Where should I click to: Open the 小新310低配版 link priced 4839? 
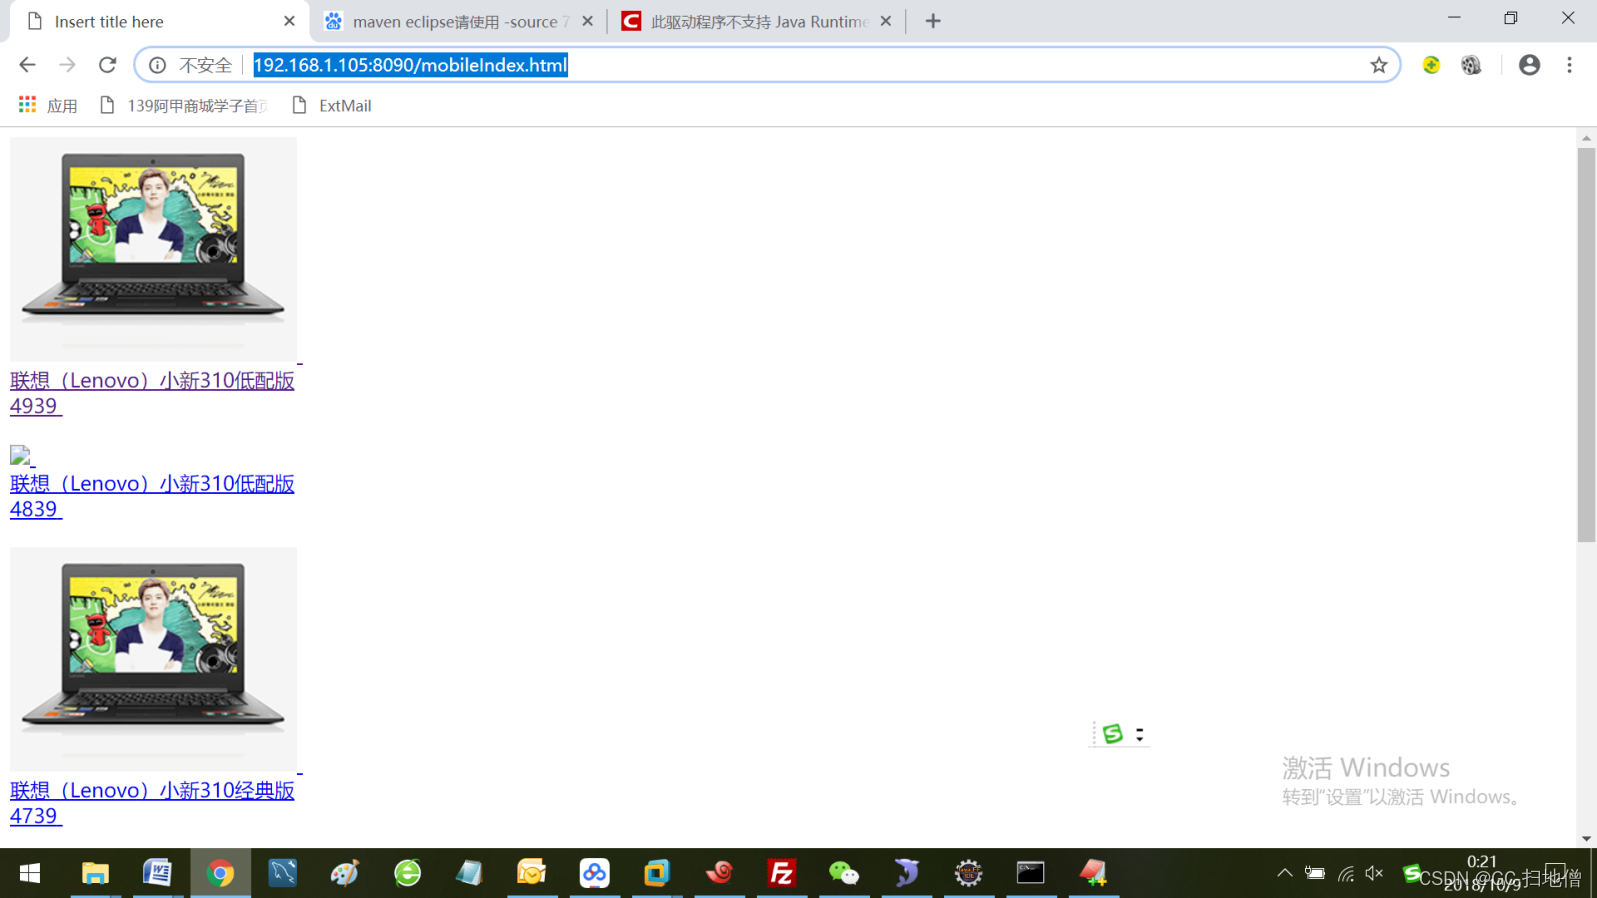click(152, 496)
